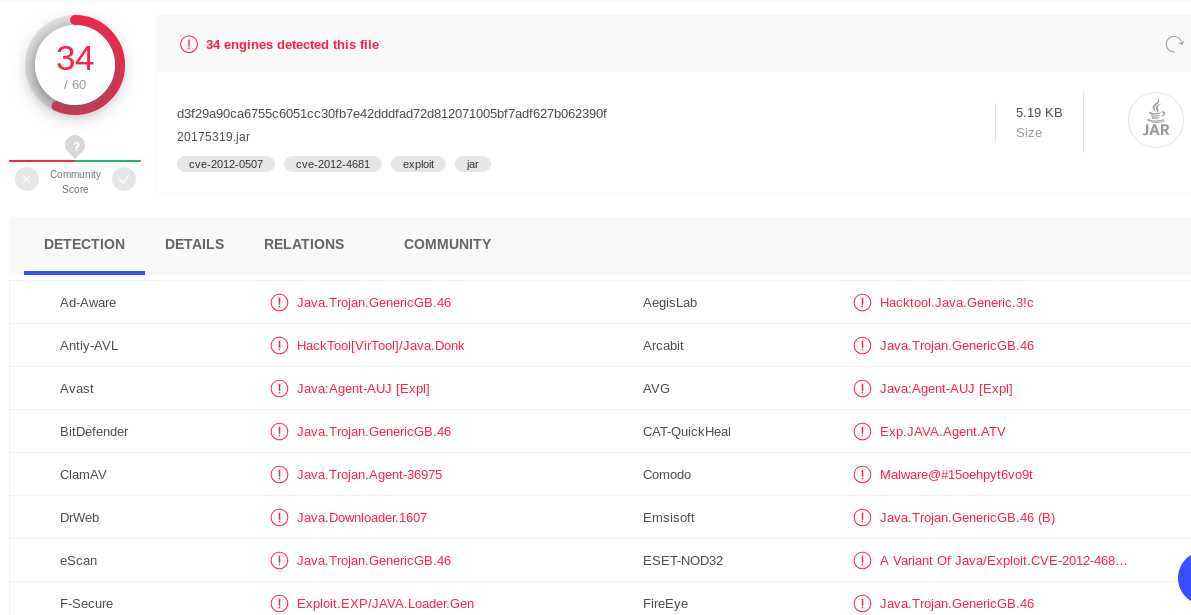The width and height of the screenshot is (1191, 615).
Task: Click the warning icon in the Avast row
Action: click(279, 389)
